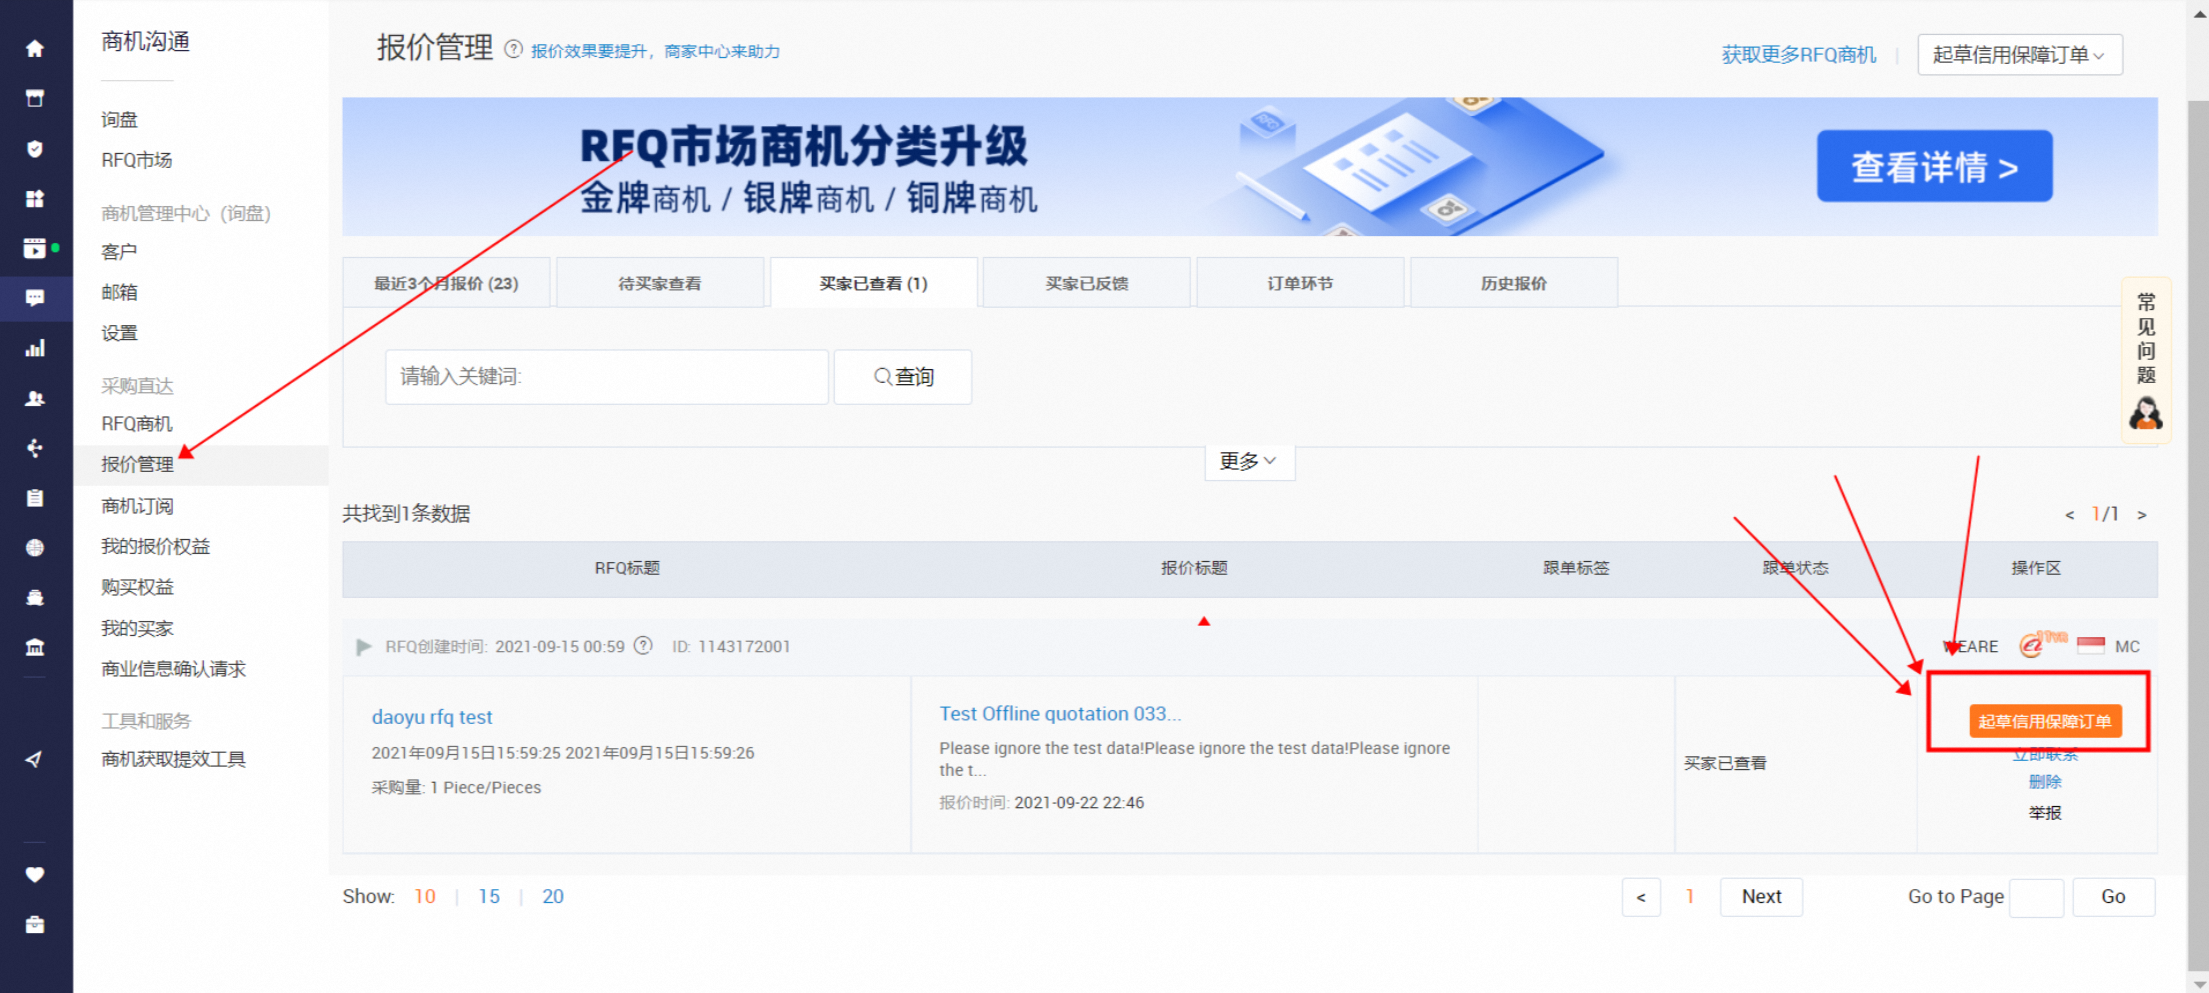Image resolution: width=2209 pixels, height=993 pixels.
Task: Select the home icon in the sidebar
Action: click(35, 48)
